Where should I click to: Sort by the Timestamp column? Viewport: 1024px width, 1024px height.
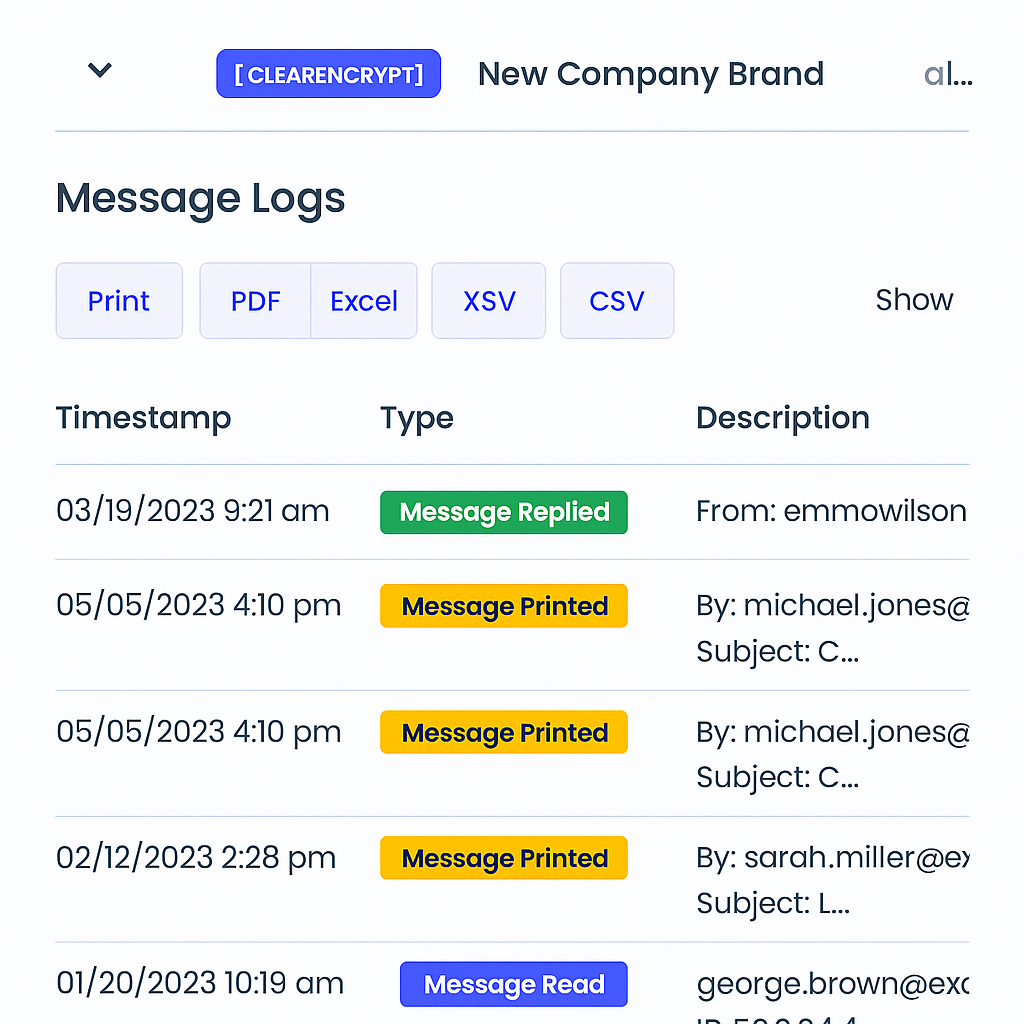point(143,418)
